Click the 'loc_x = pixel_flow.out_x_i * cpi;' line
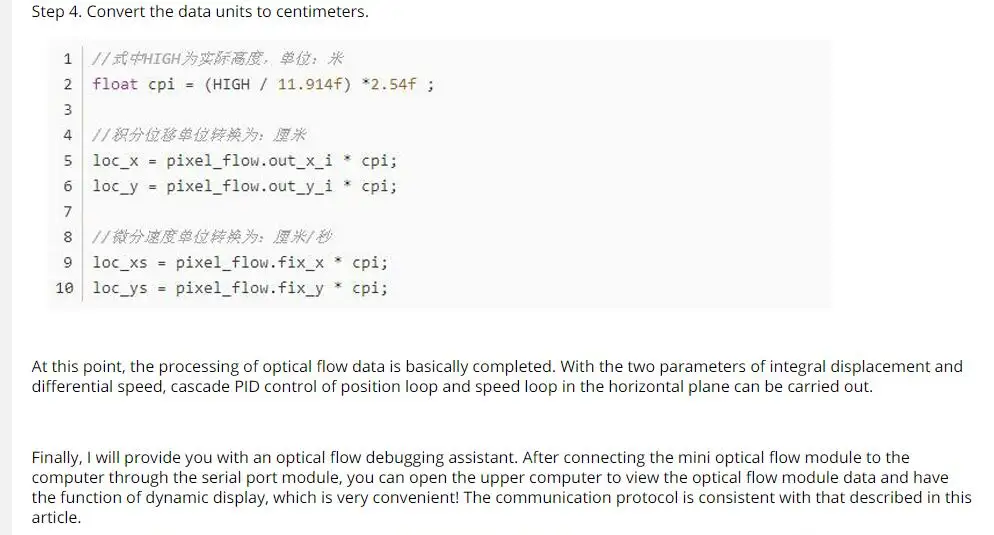994x535 pixels. coord(245,160)
